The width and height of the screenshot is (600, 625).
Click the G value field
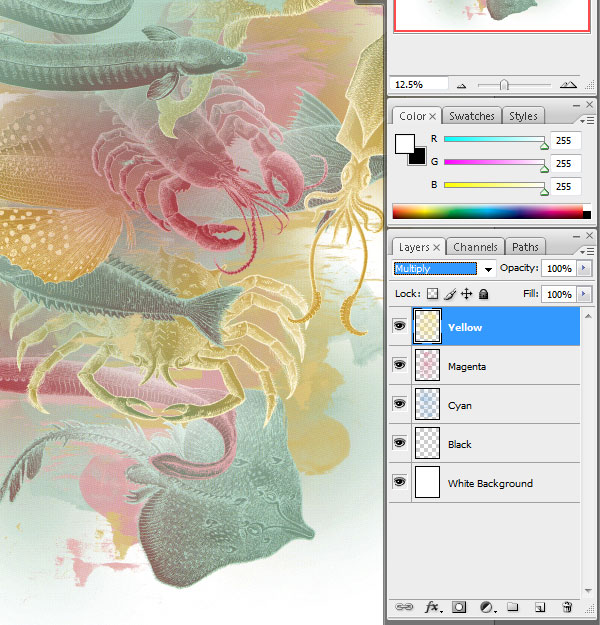point(565,163)
